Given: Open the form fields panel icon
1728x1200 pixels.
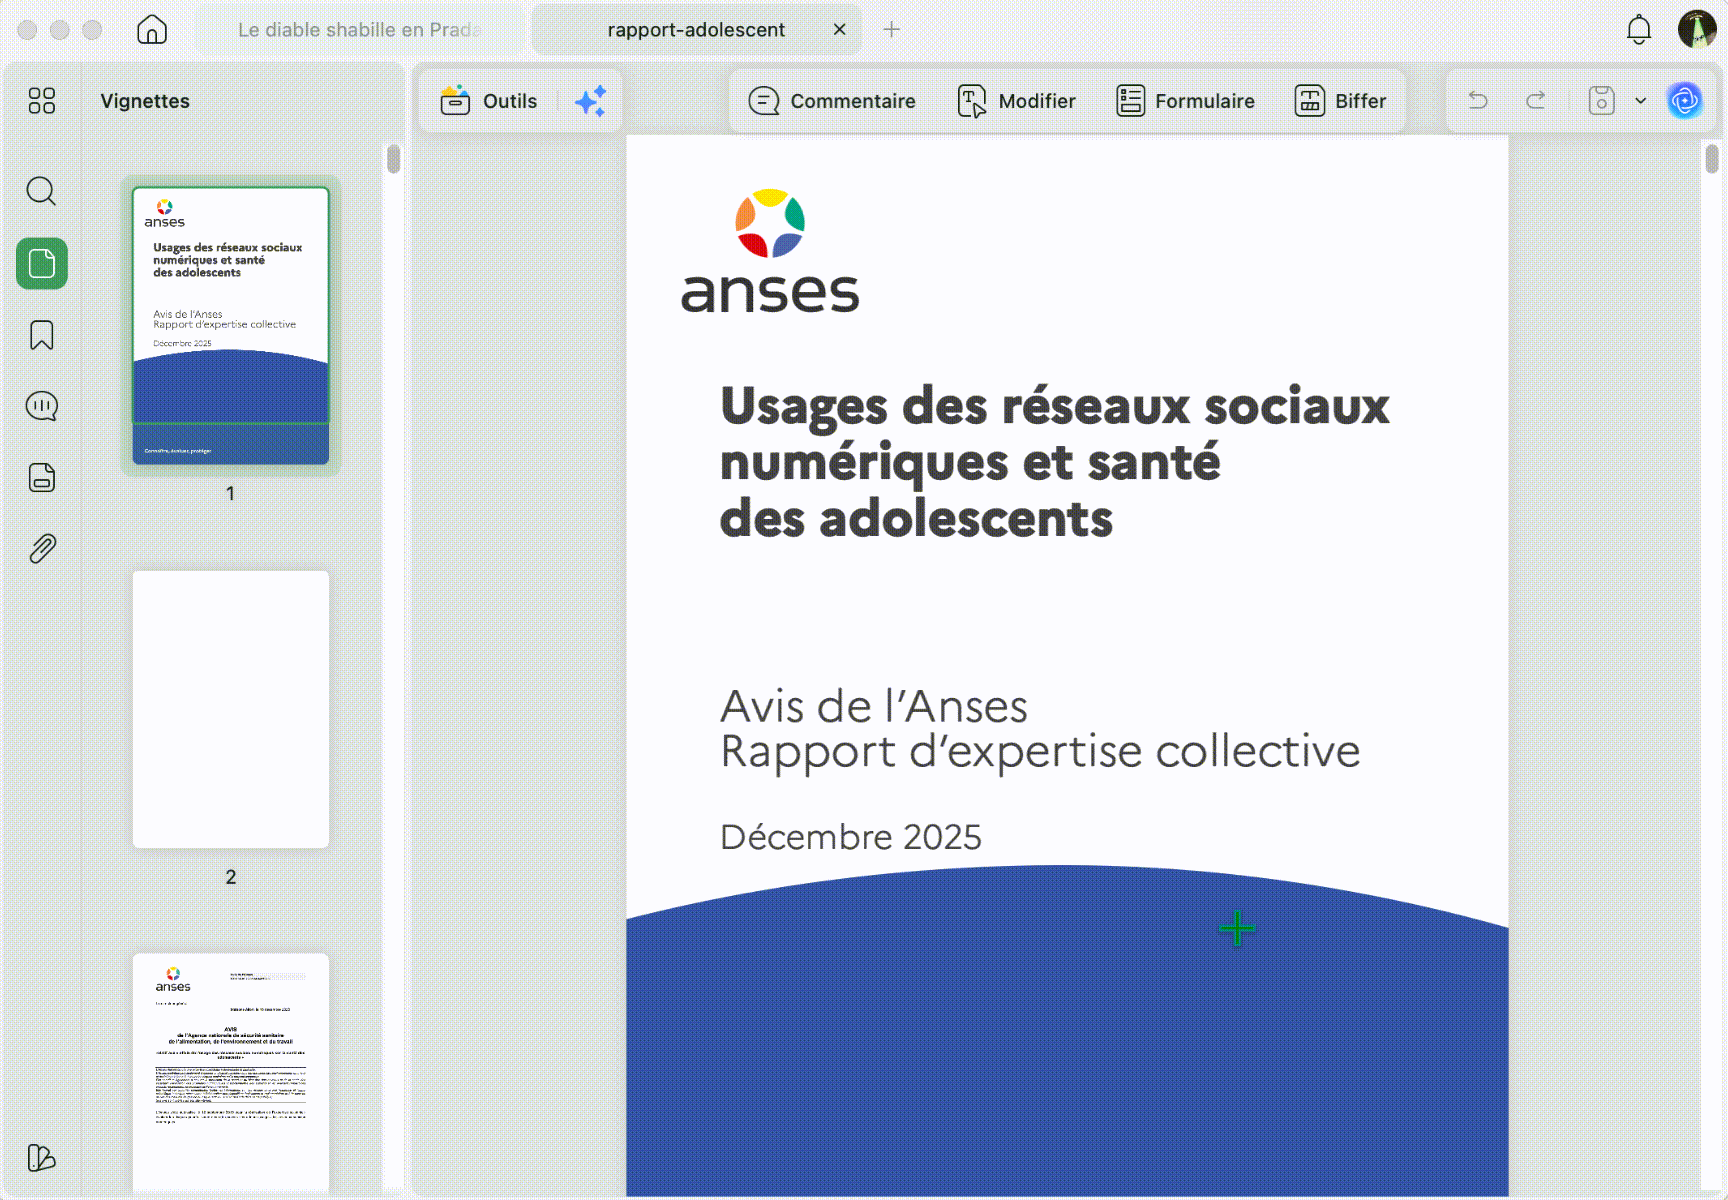Looking at the screenshot, I should (42, 478).
